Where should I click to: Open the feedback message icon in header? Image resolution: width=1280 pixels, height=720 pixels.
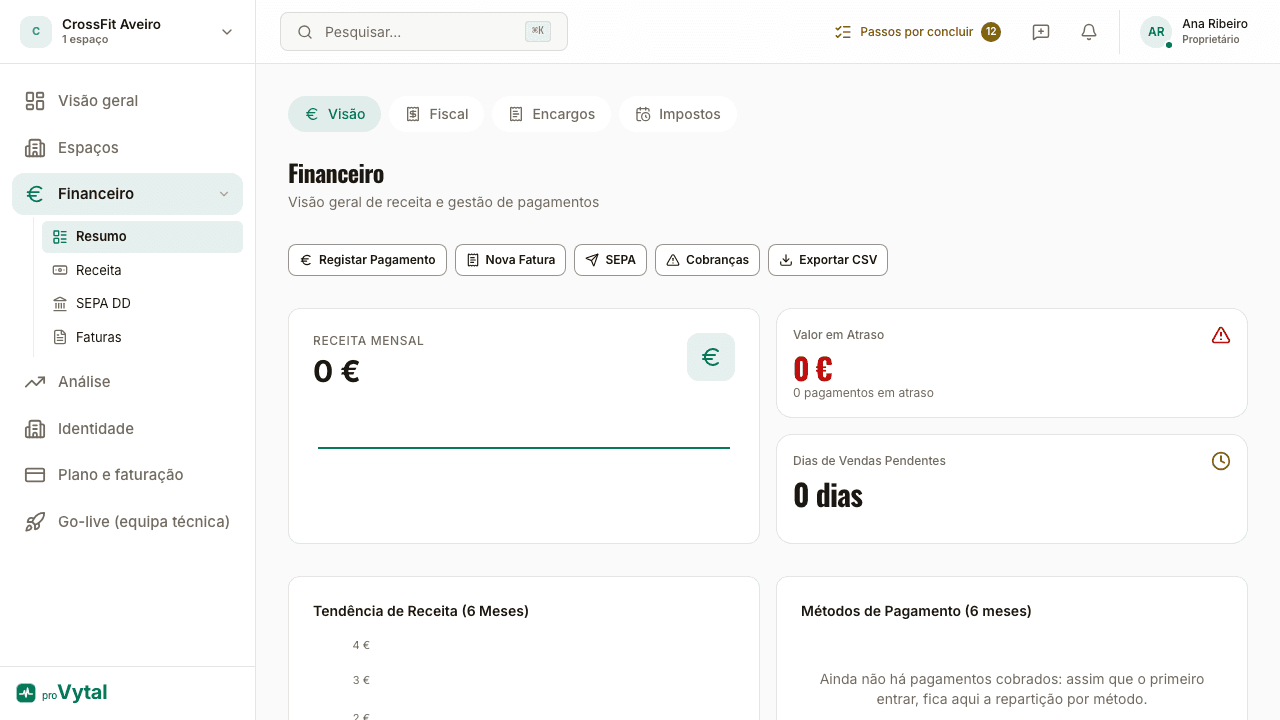pyautogui.click(x=1041, y=32)
